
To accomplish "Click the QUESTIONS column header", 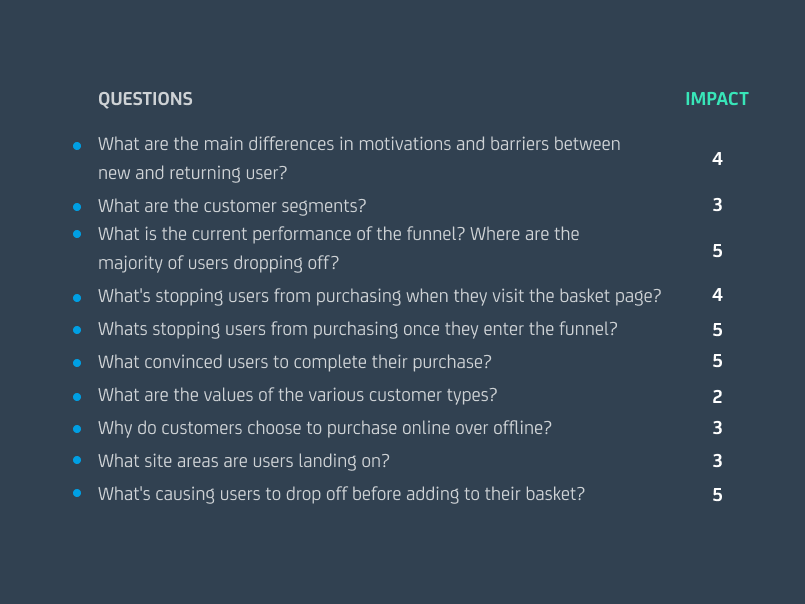I will [x=145, y=99].
